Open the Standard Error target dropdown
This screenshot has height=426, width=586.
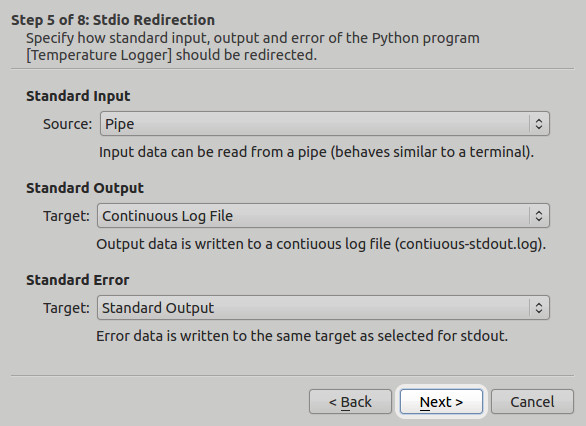pyautogui.click(x=323, y=308)
